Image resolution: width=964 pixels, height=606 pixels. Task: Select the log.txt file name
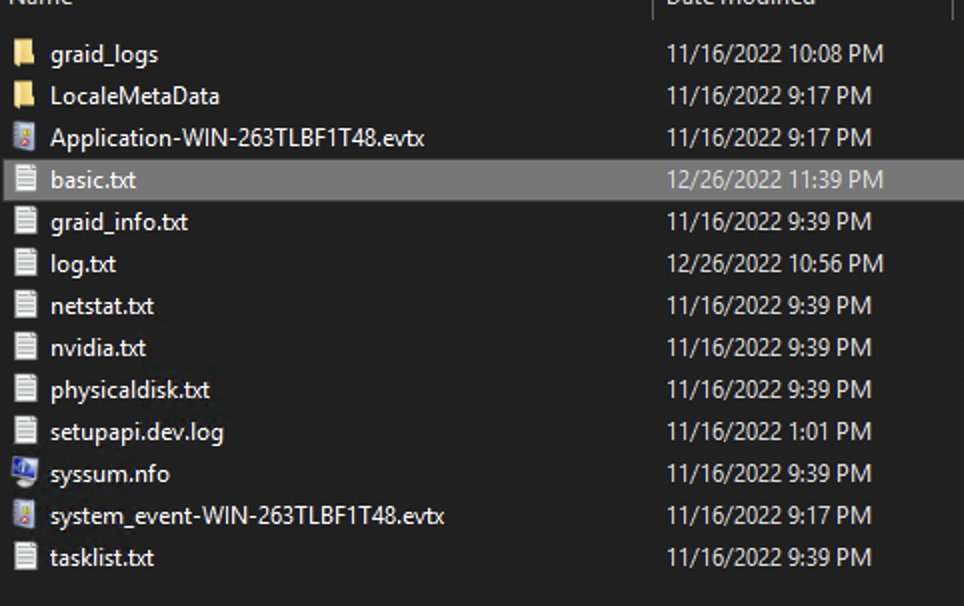point(83,264)
